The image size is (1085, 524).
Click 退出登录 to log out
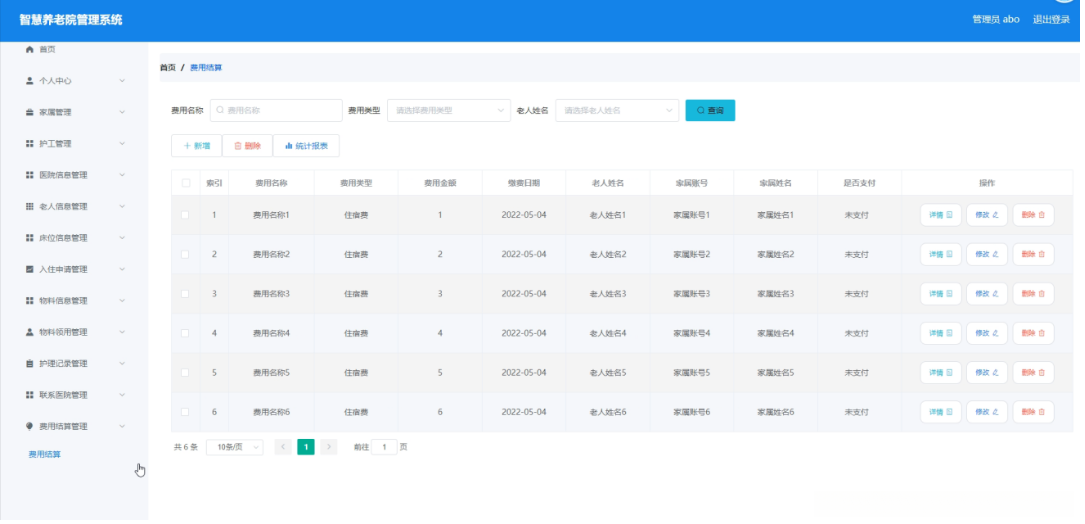coord(1051,19)
